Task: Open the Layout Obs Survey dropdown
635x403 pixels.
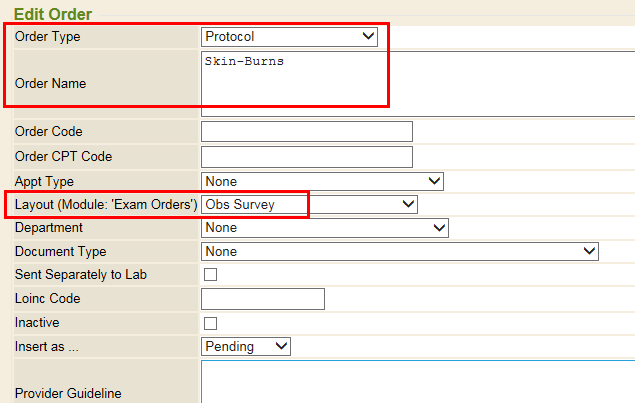Action: point(309,205)
